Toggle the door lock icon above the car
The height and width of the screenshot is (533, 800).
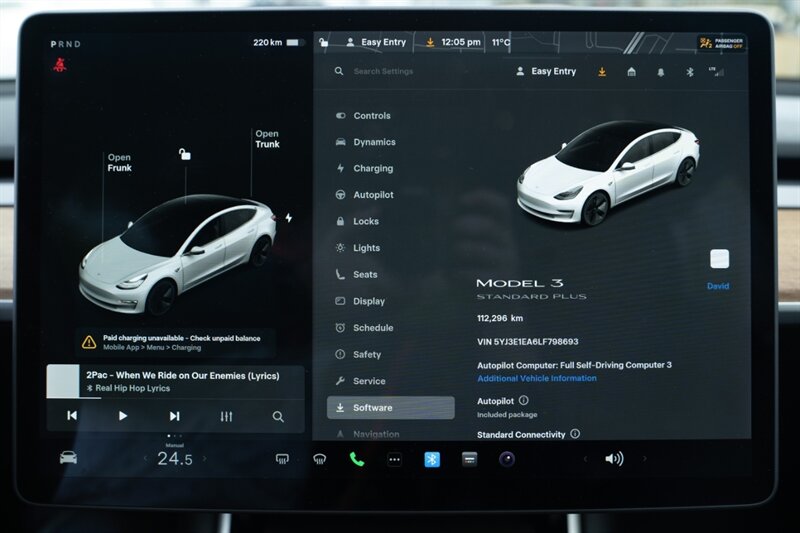[x=184, y=154]
